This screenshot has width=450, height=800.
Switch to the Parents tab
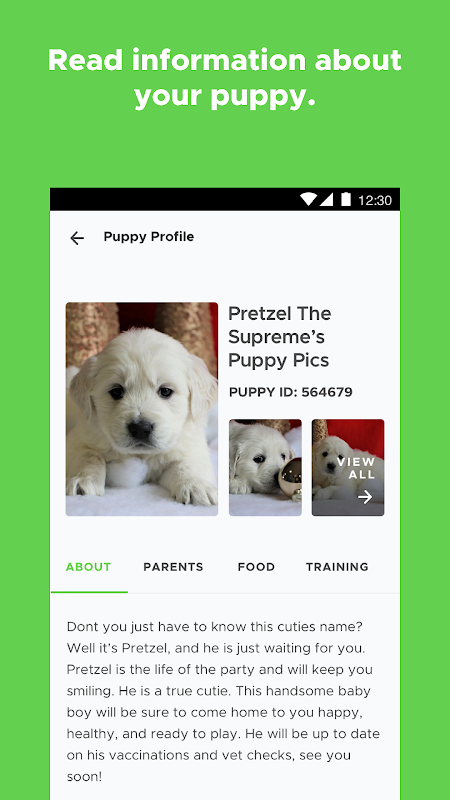tap(173, 567)
